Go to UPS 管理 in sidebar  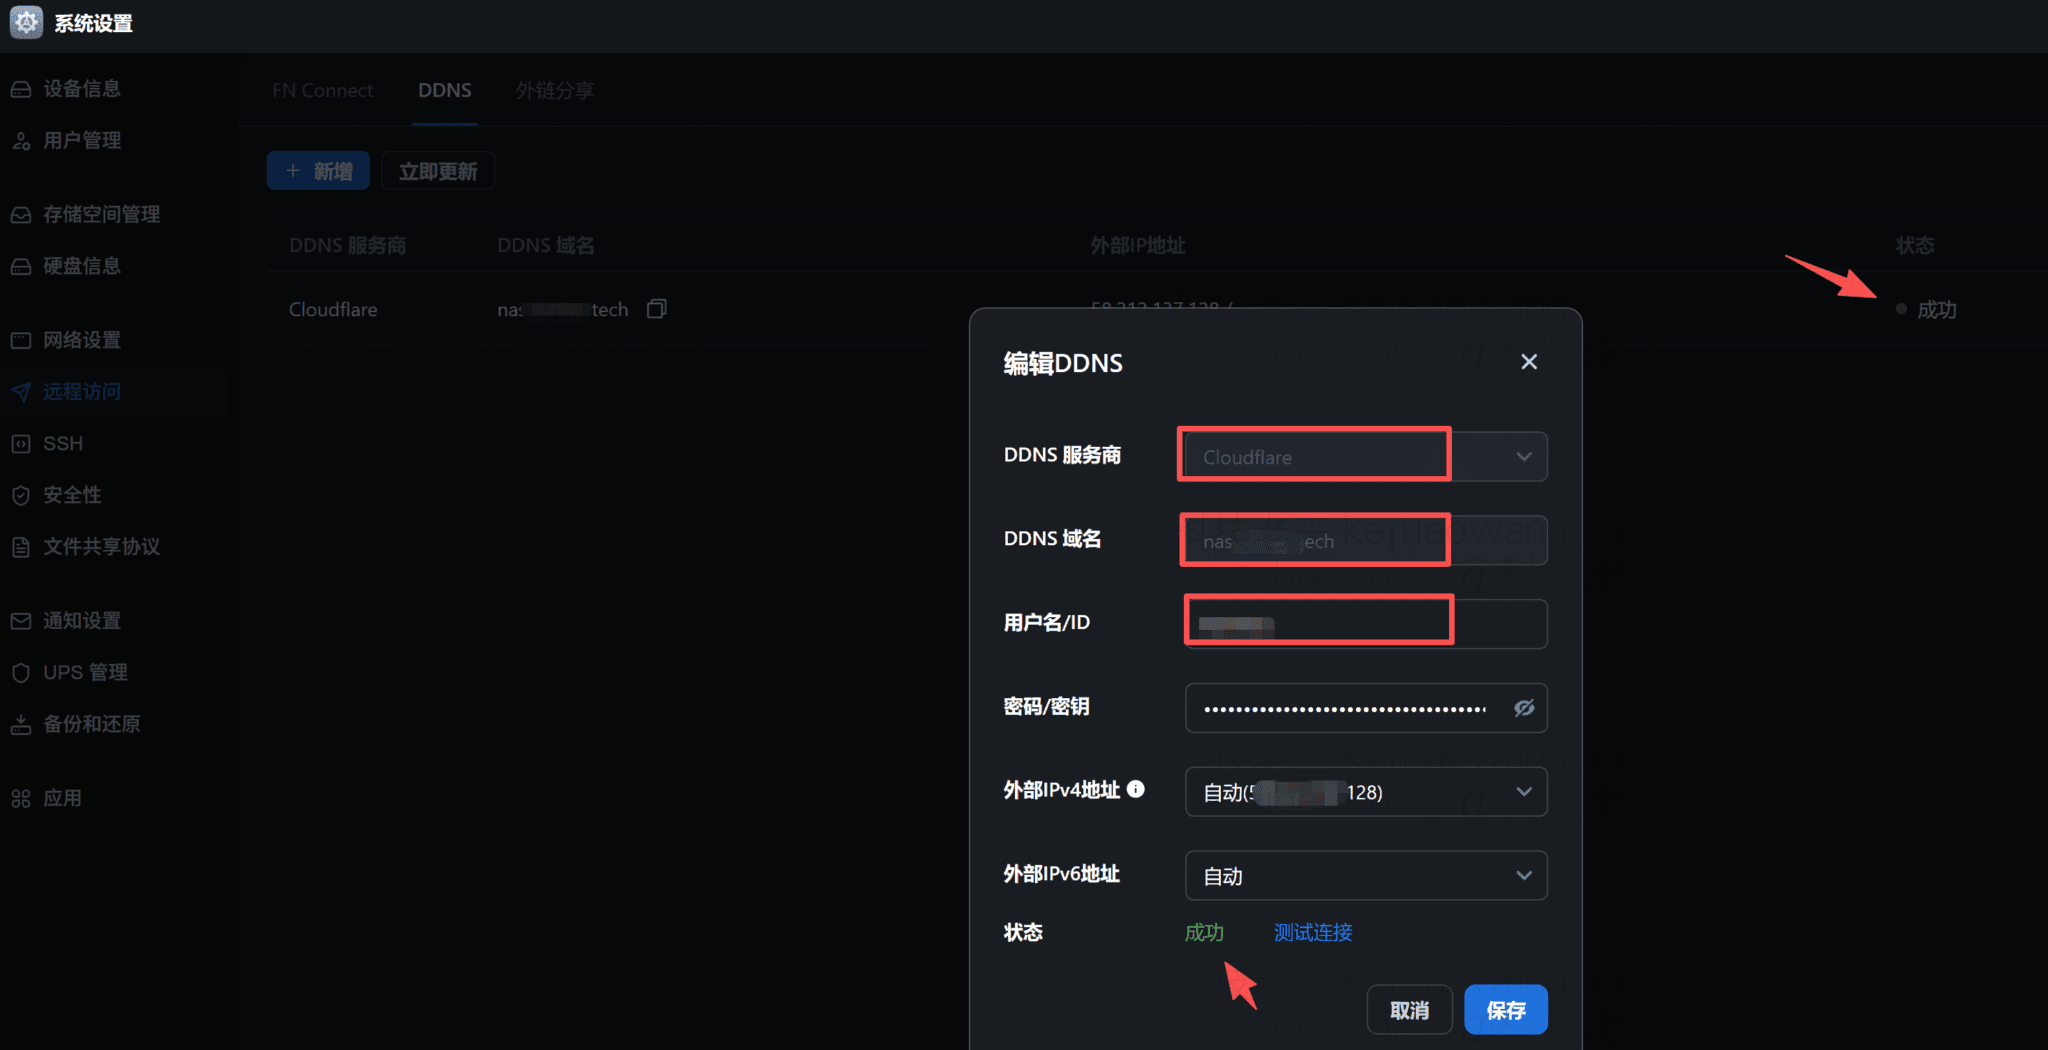pos(85,672)
